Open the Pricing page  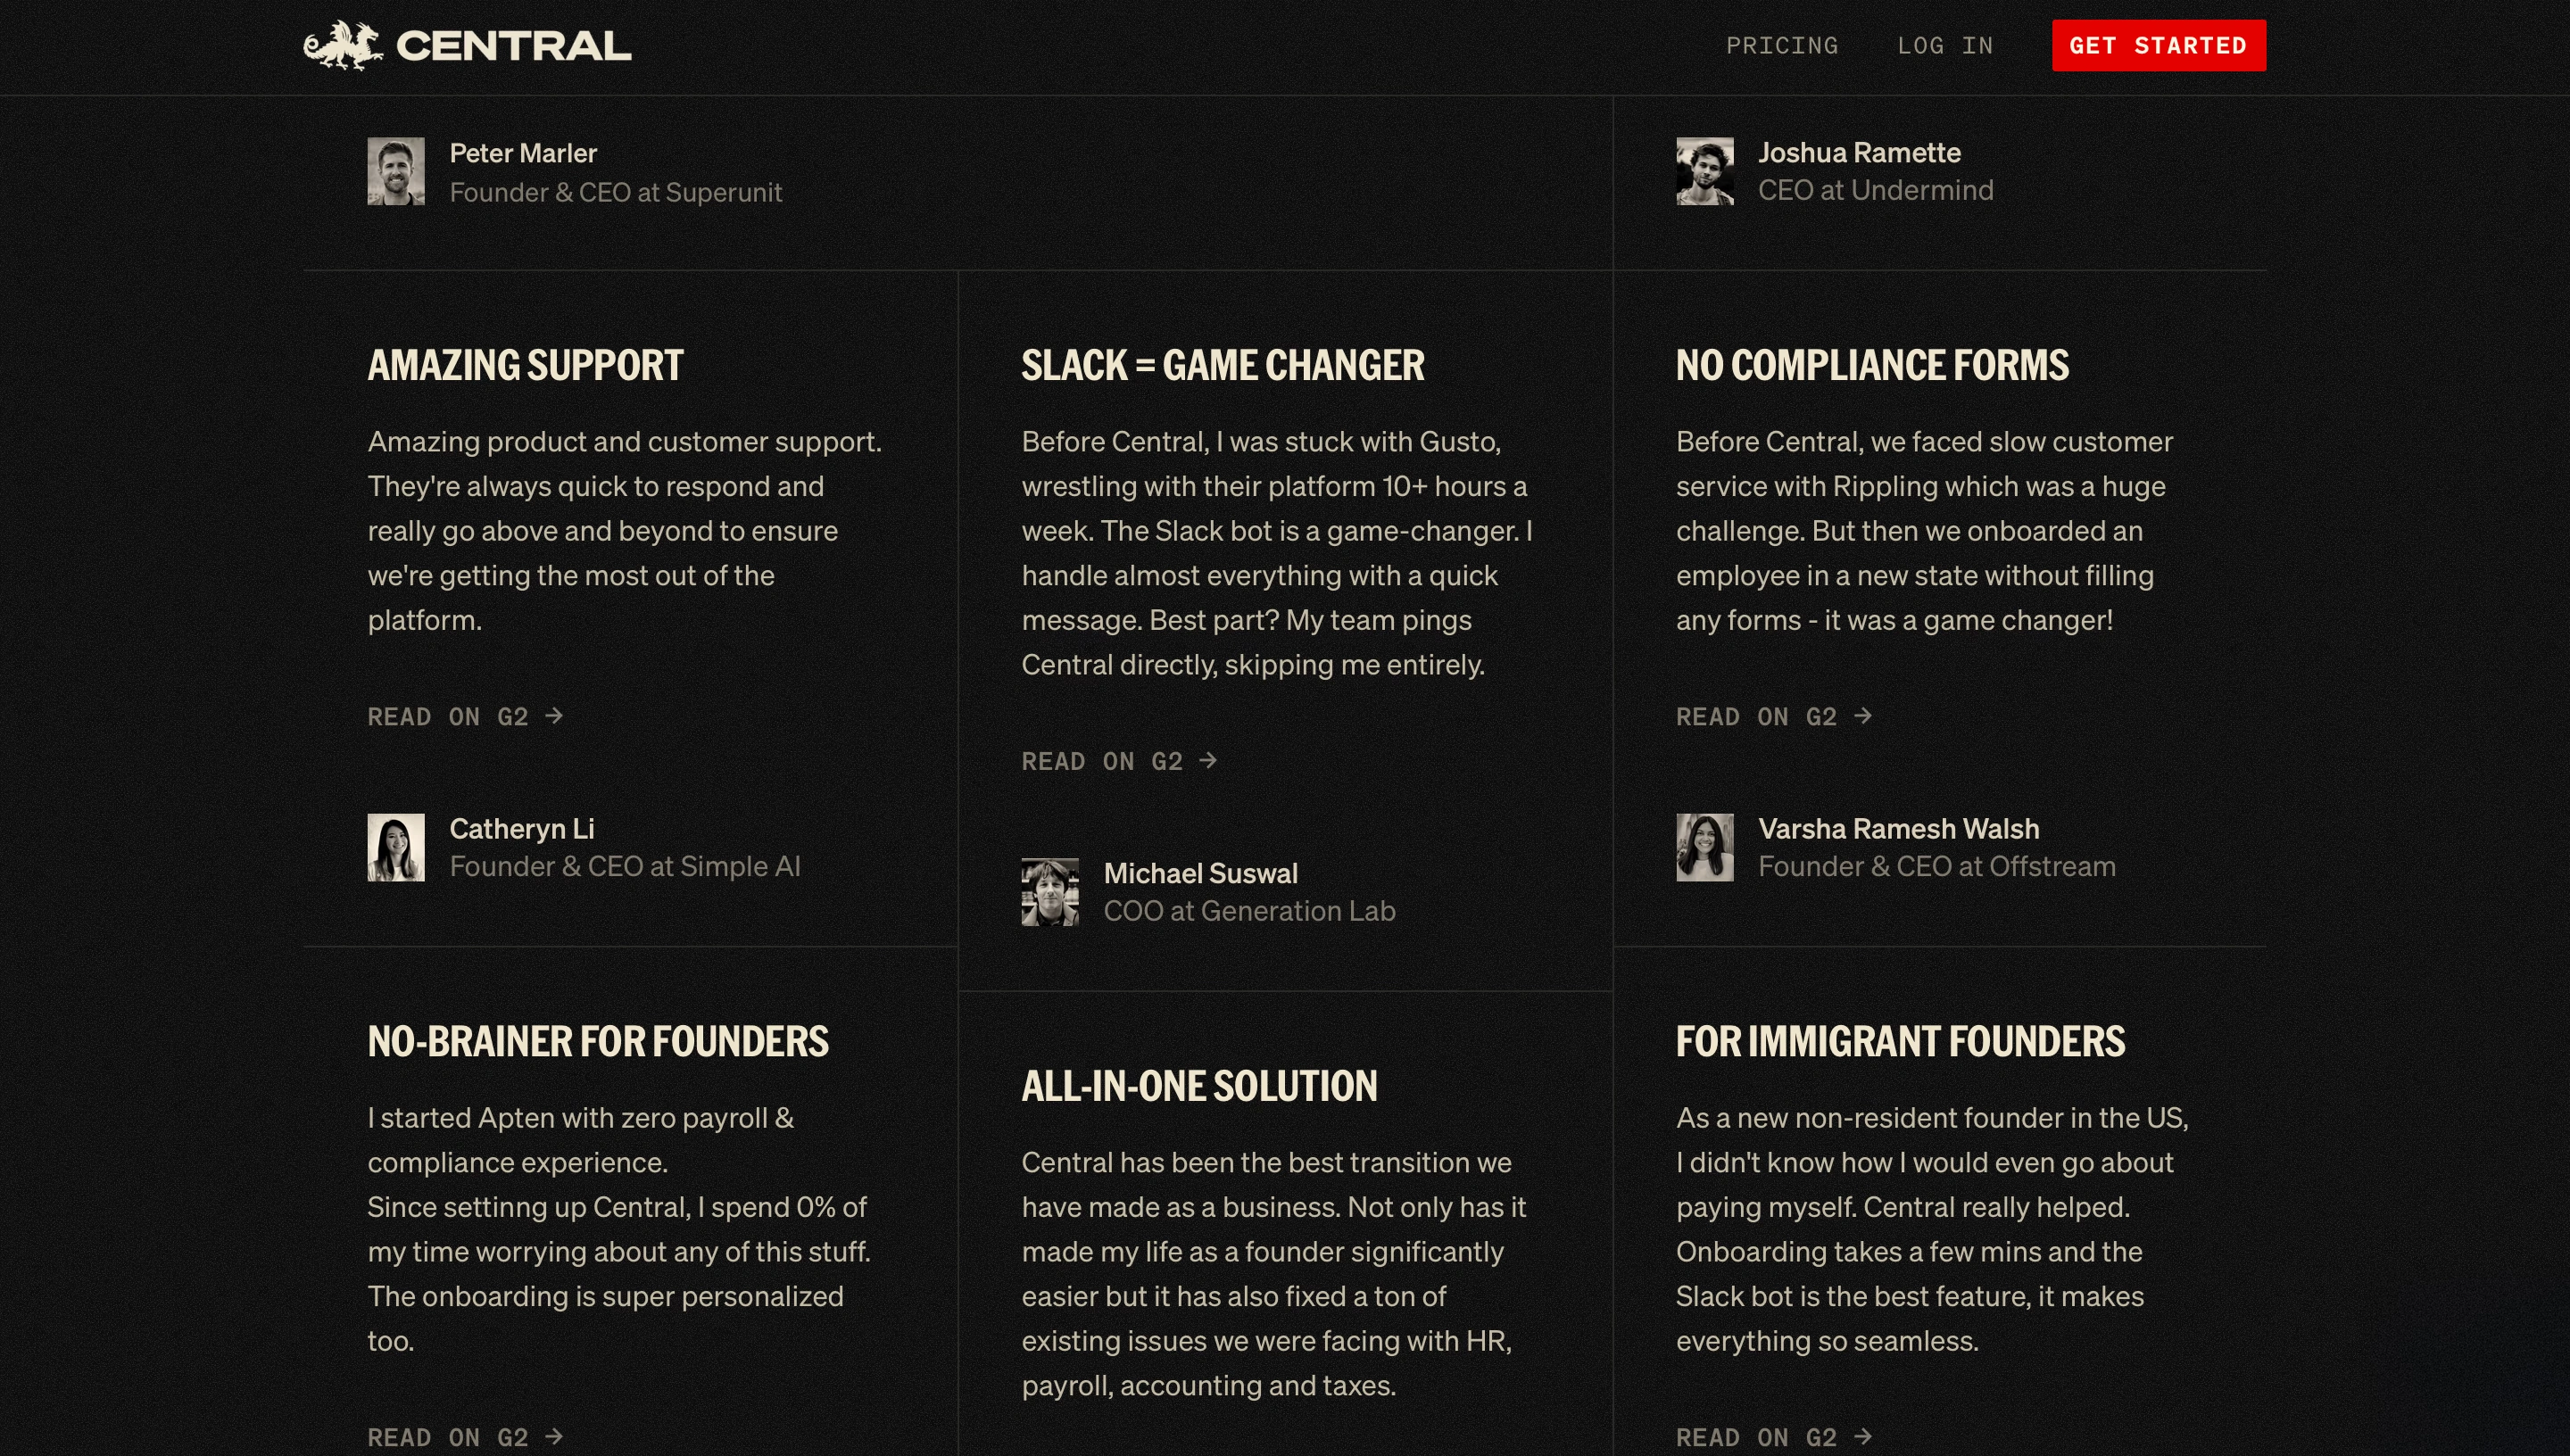(1782, 46)
